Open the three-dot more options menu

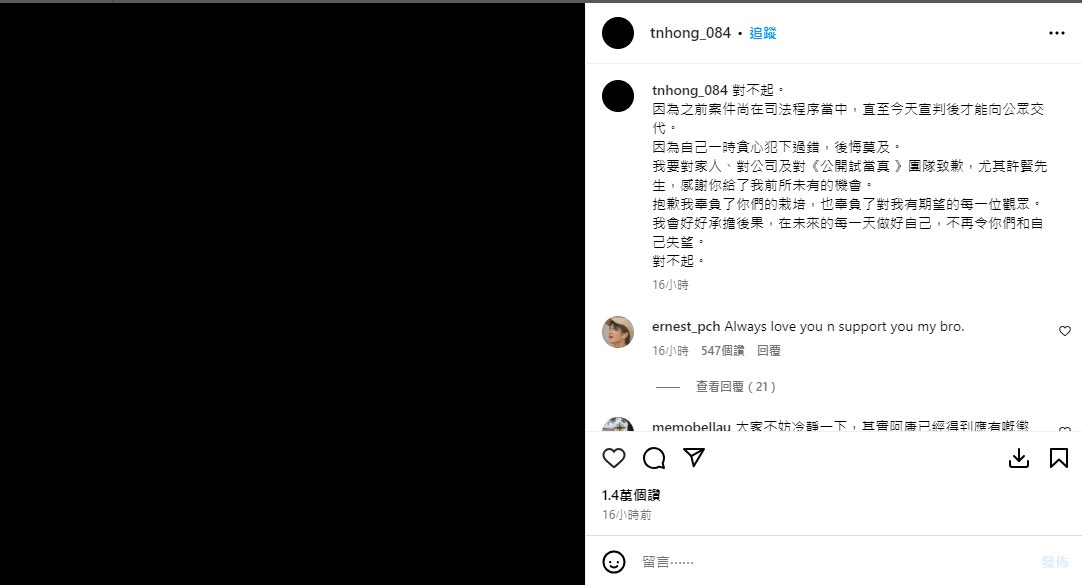[x=1056, y=33]
